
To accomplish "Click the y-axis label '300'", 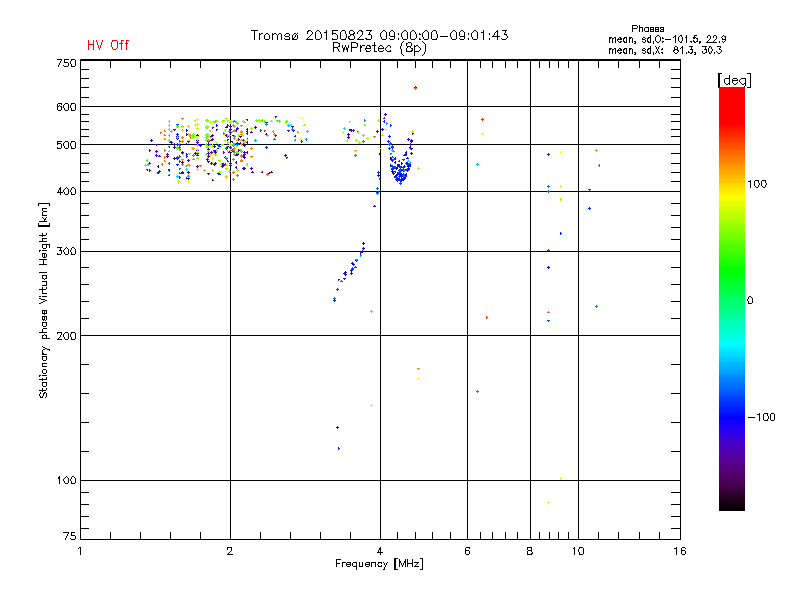I will coord(66,251).
